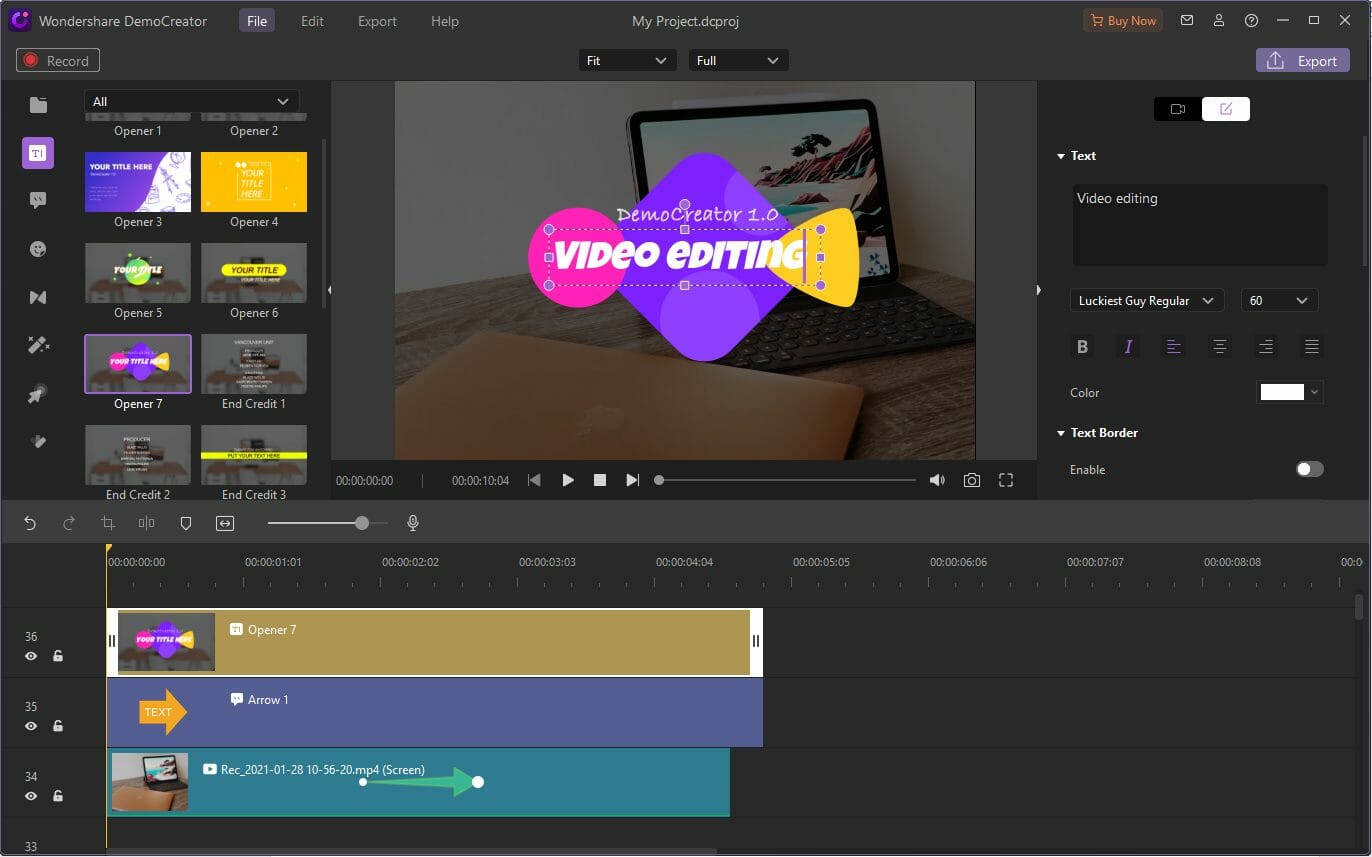Justify the text alignment

point(1312,347)
